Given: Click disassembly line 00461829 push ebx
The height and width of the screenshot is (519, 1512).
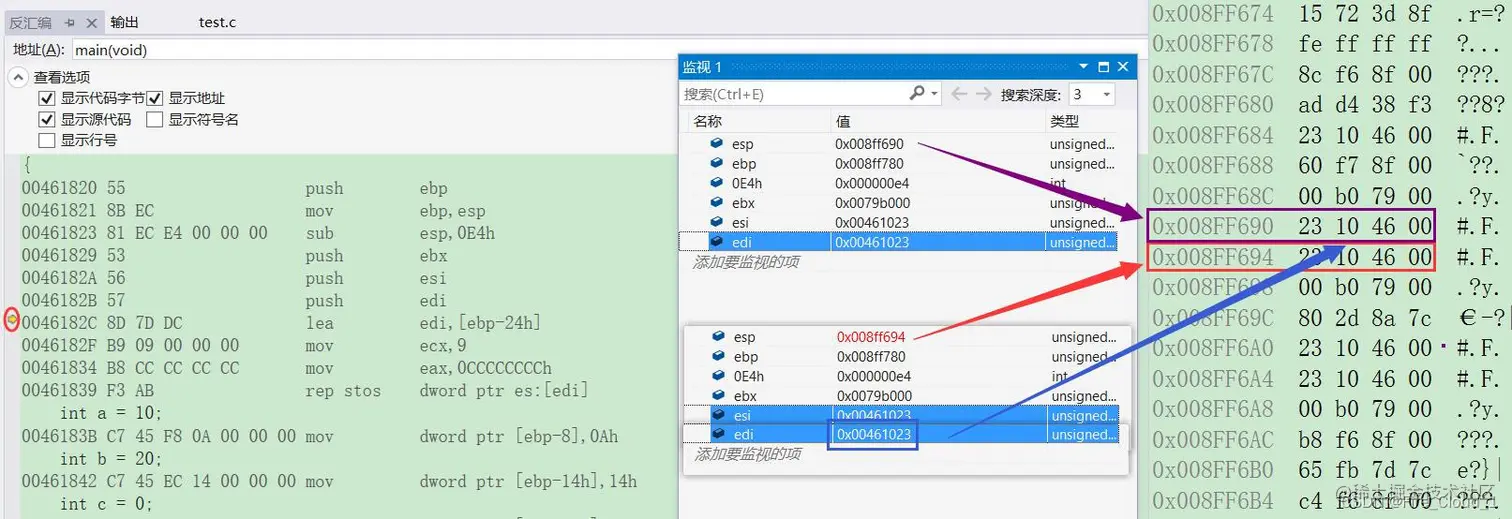Looking at the screenshot, I should point(235,256).
